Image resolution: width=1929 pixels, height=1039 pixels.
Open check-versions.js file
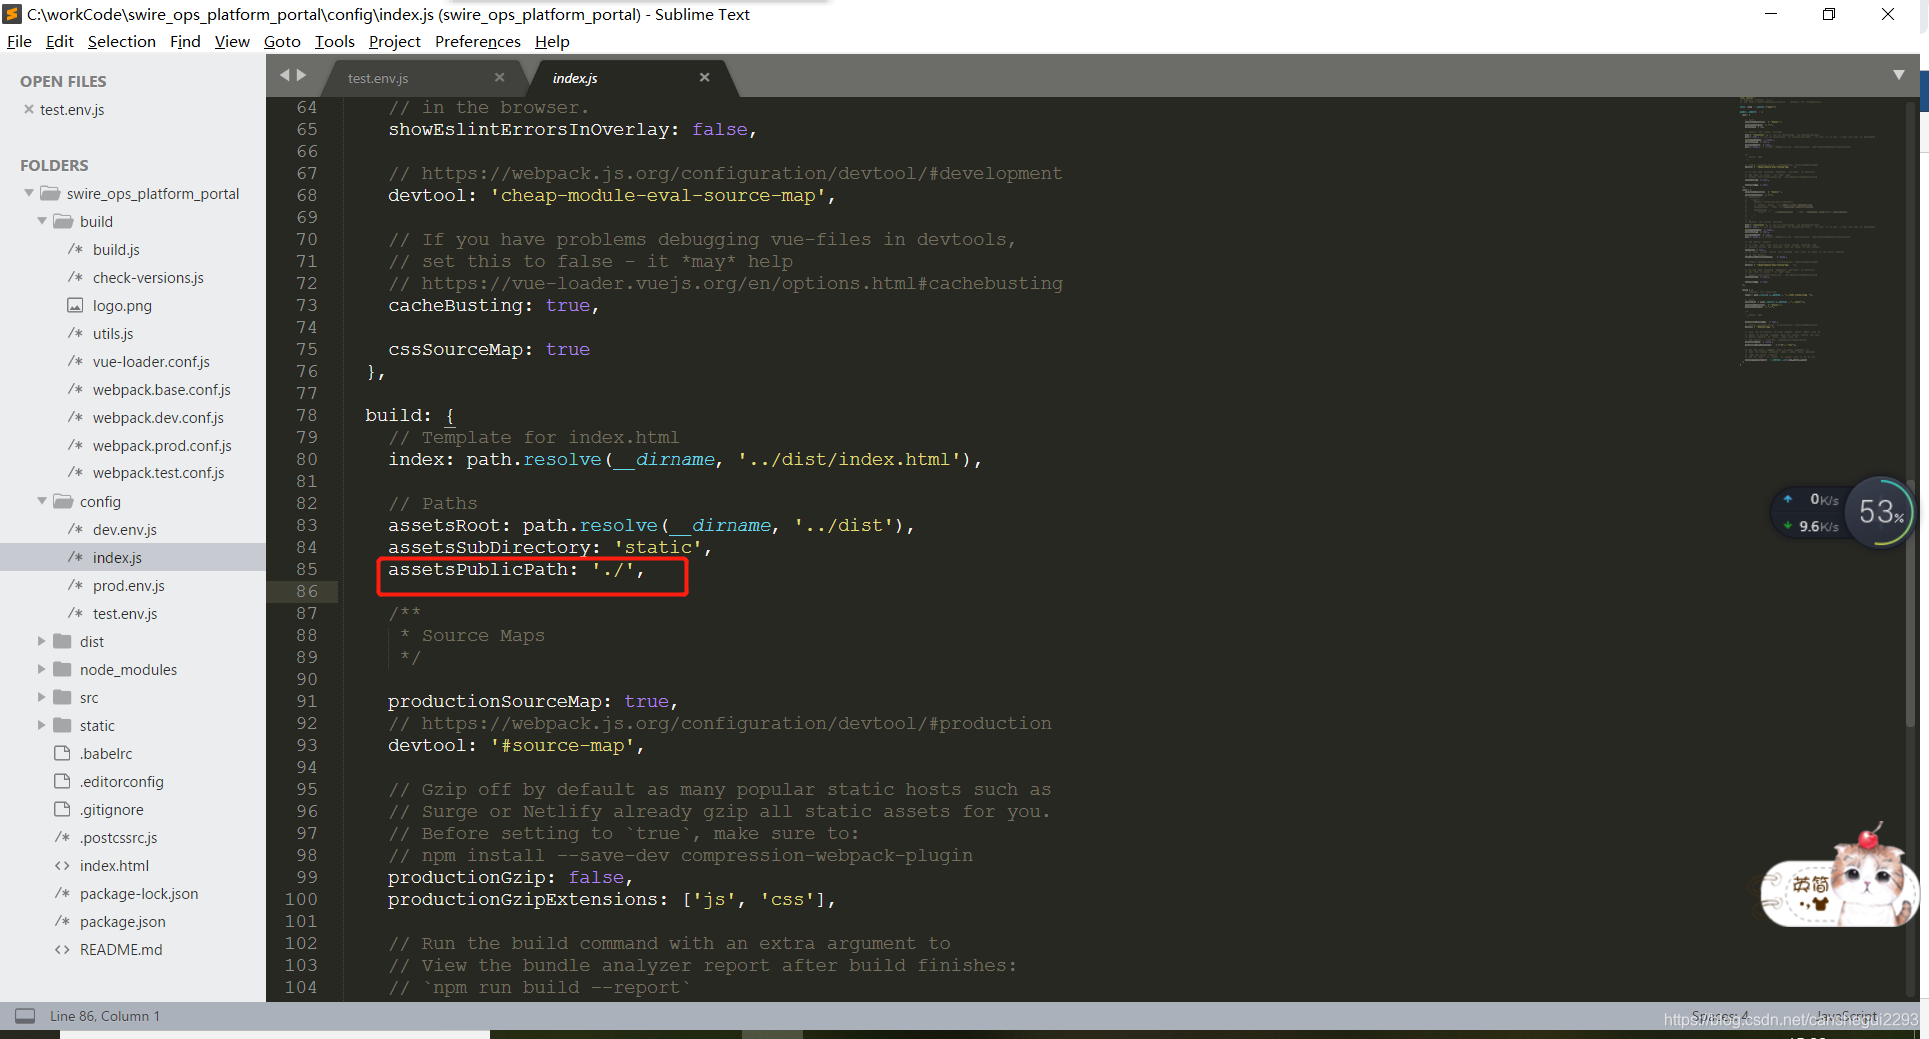pos(148,277)
